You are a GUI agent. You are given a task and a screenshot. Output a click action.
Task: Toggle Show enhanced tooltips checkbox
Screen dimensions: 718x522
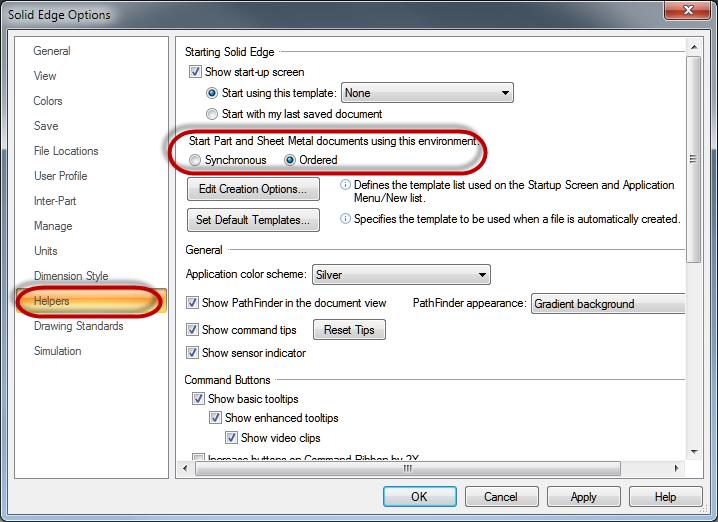point(215,418)
